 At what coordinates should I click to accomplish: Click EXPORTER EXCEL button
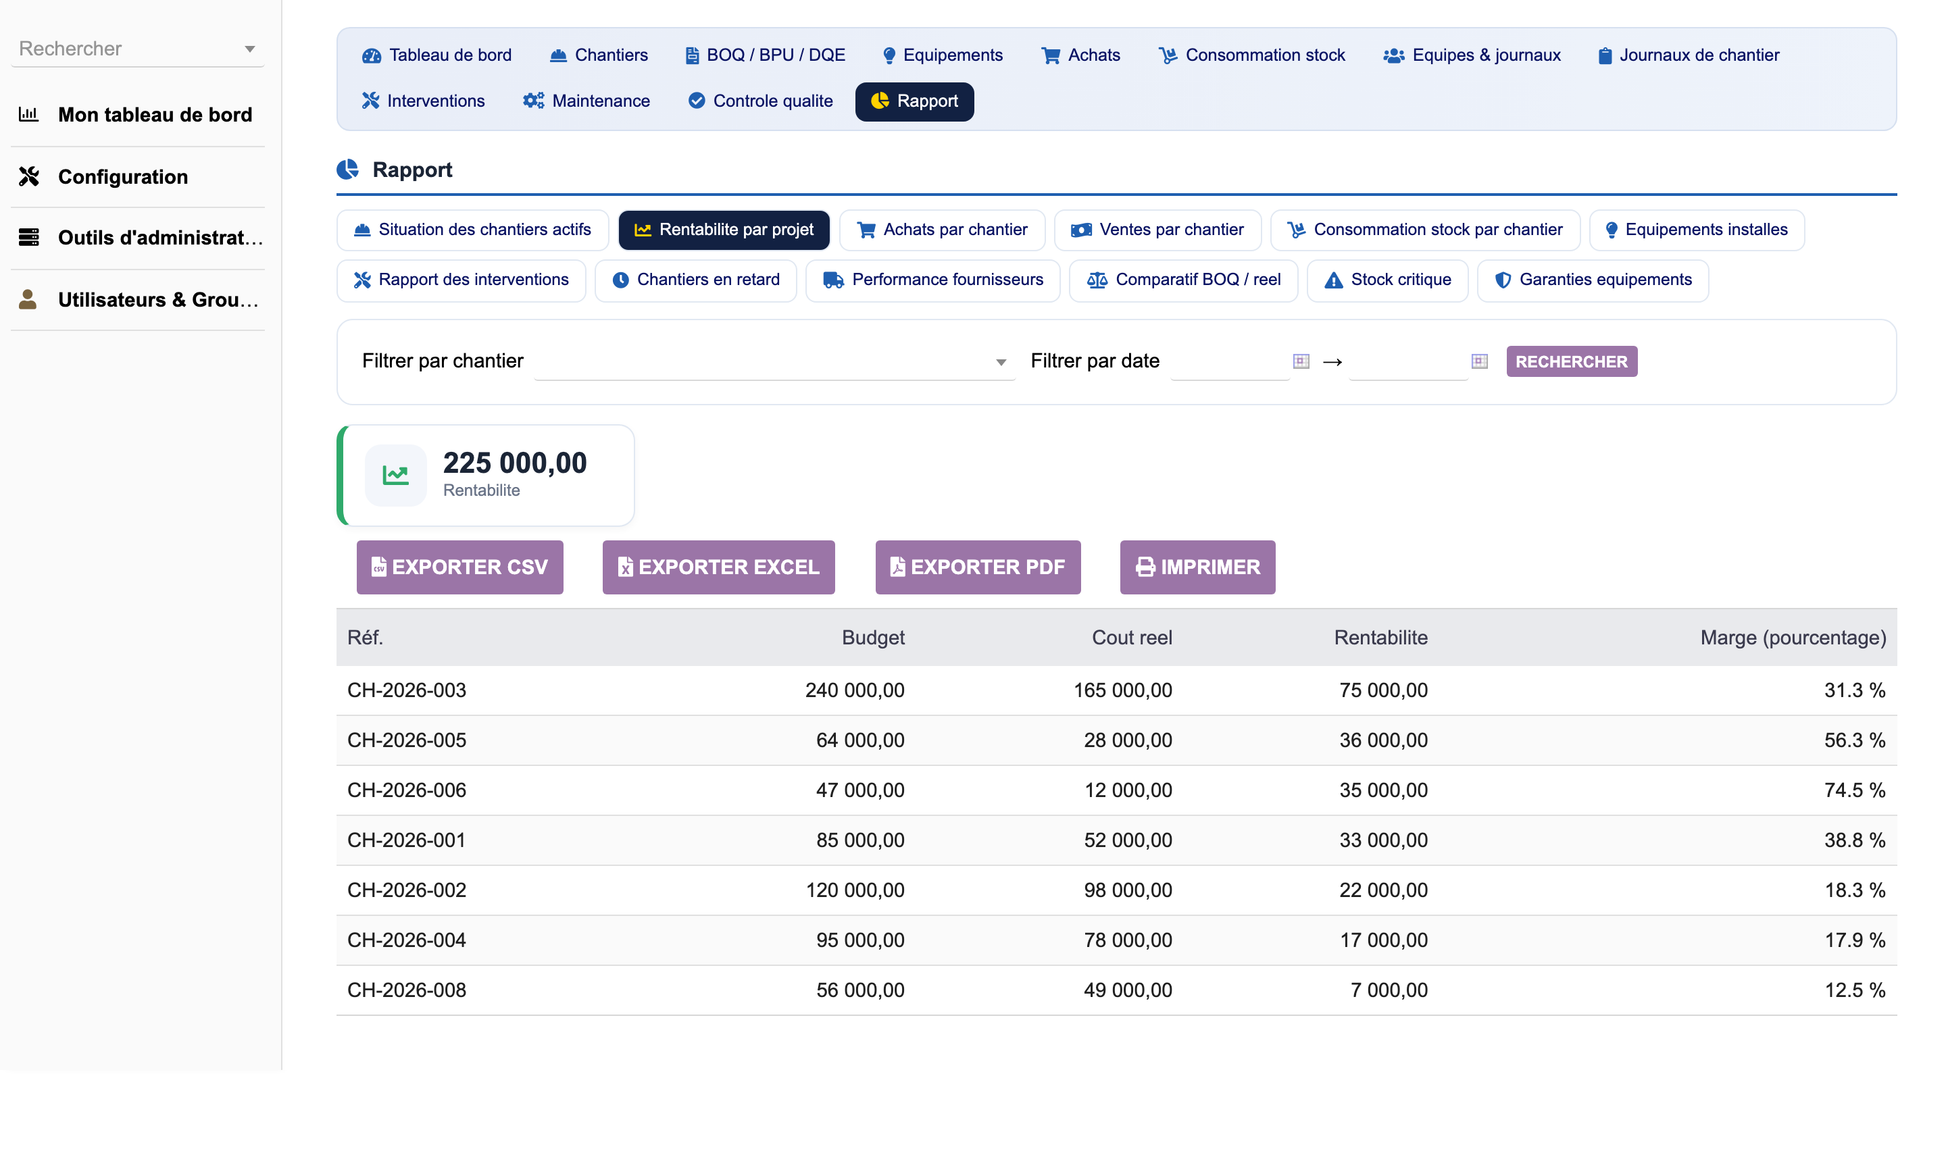(x=718, y=567)
